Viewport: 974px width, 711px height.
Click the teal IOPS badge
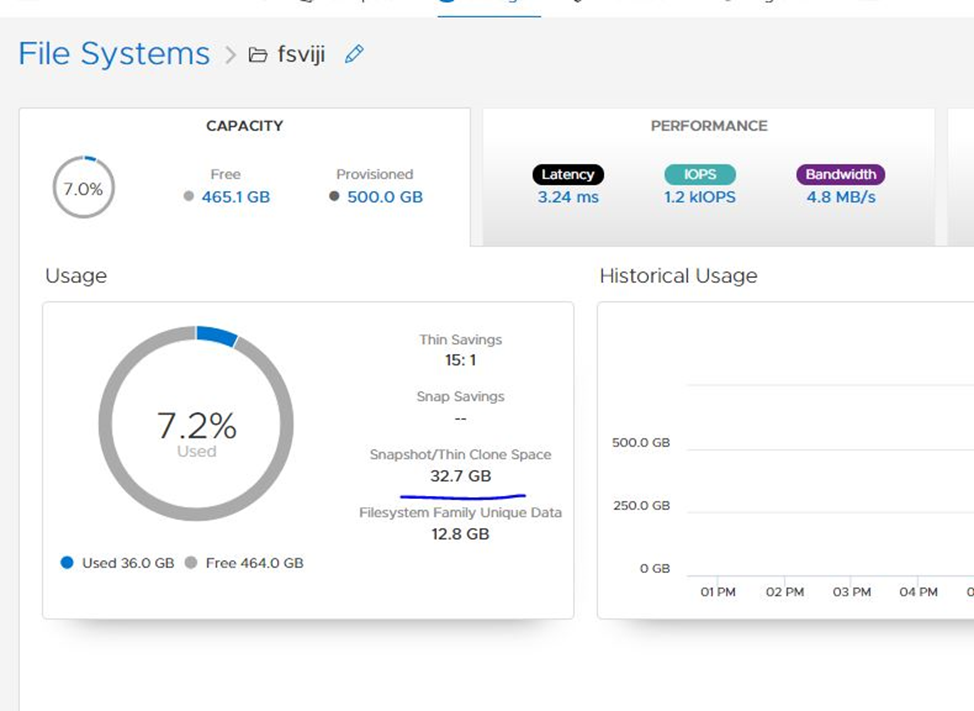[x=700, y=174]
